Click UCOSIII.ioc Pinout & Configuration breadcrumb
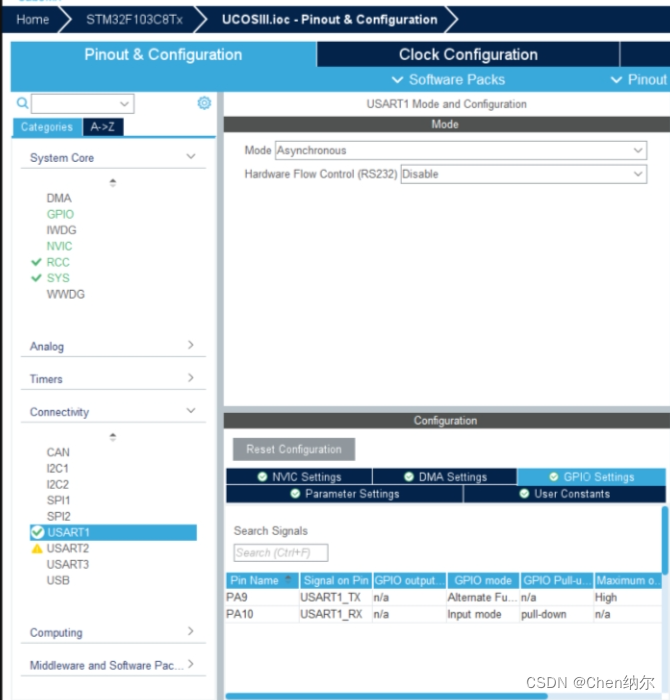670x700 pixels. click(329, 20)
